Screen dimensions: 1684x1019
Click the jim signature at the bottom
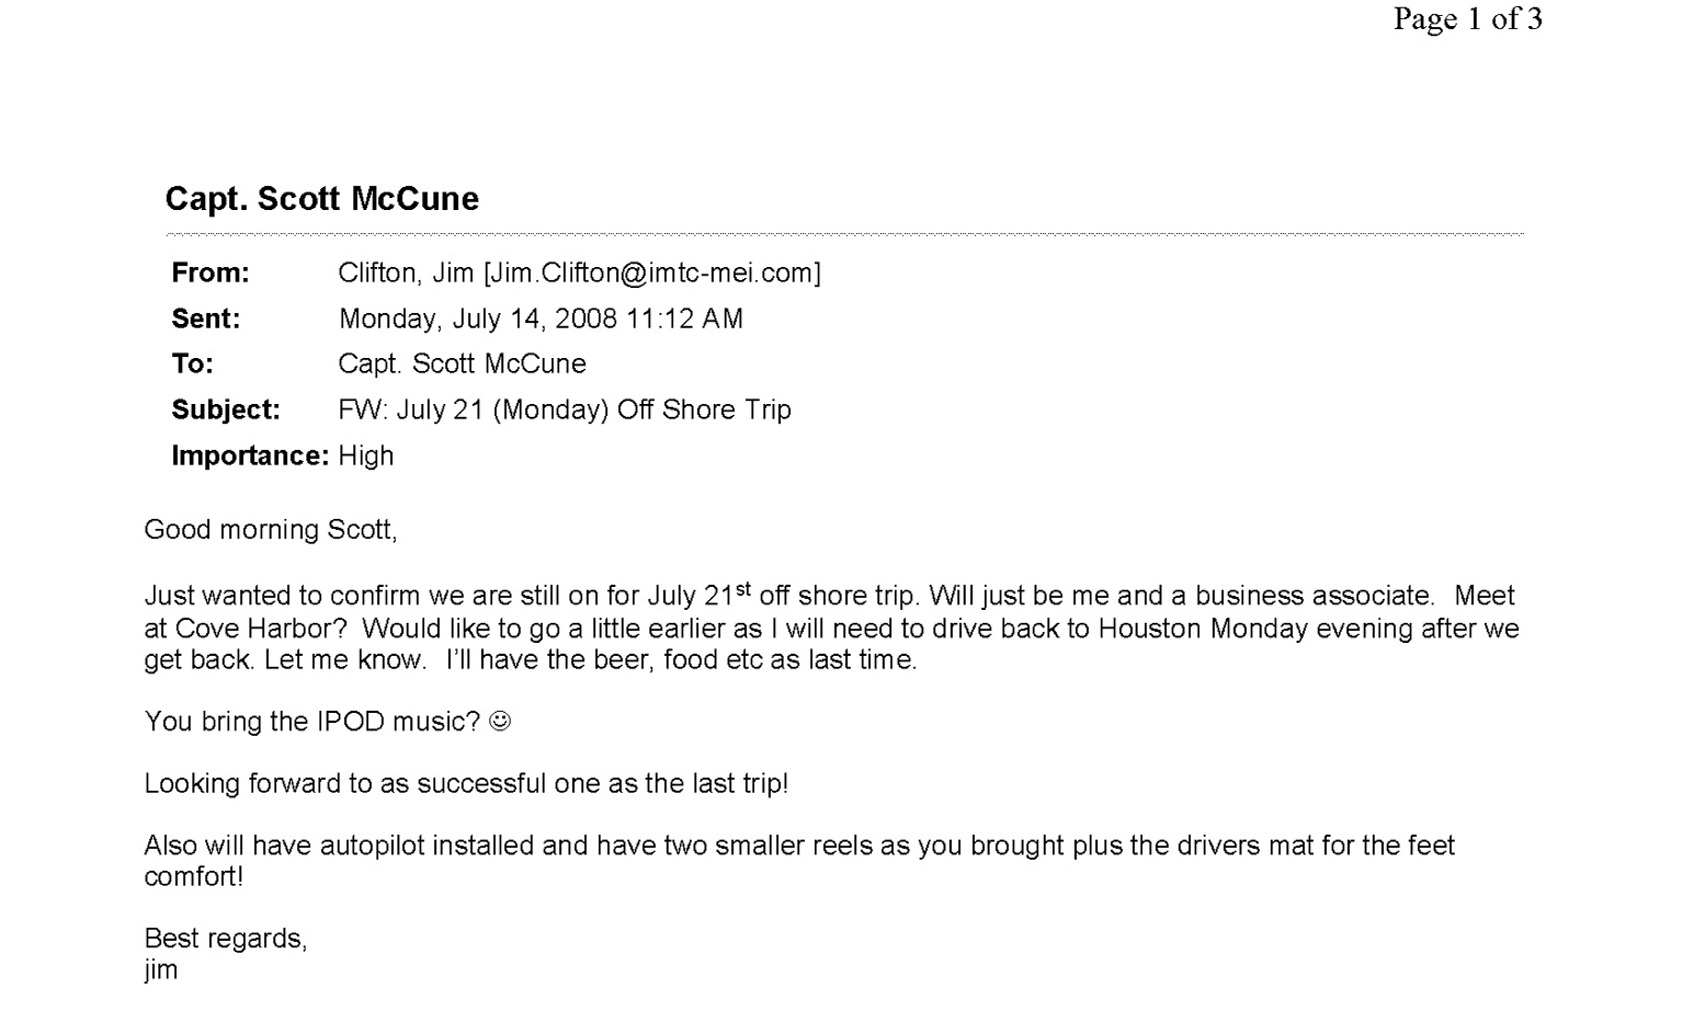point(161,970)
